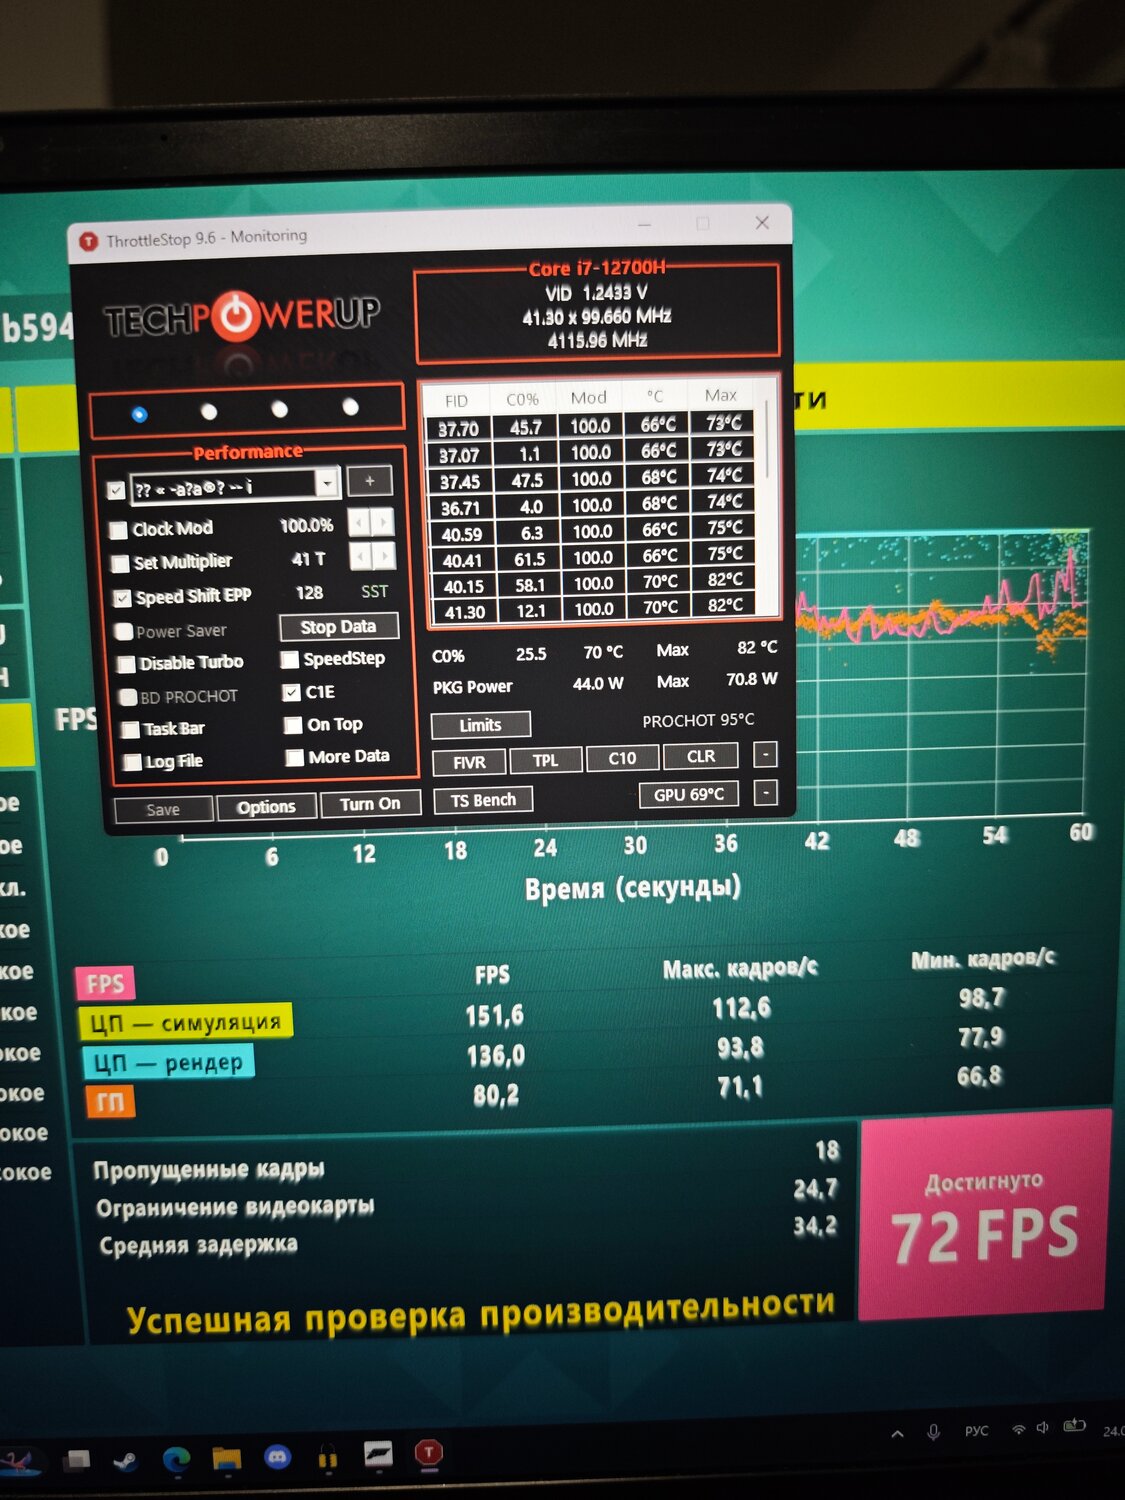The width and height of the screenshot is (1125, 1500).
Task: Toggle the Speed Shift EPP checkbox
Action: pyautogui.click(x=122, y=598)
